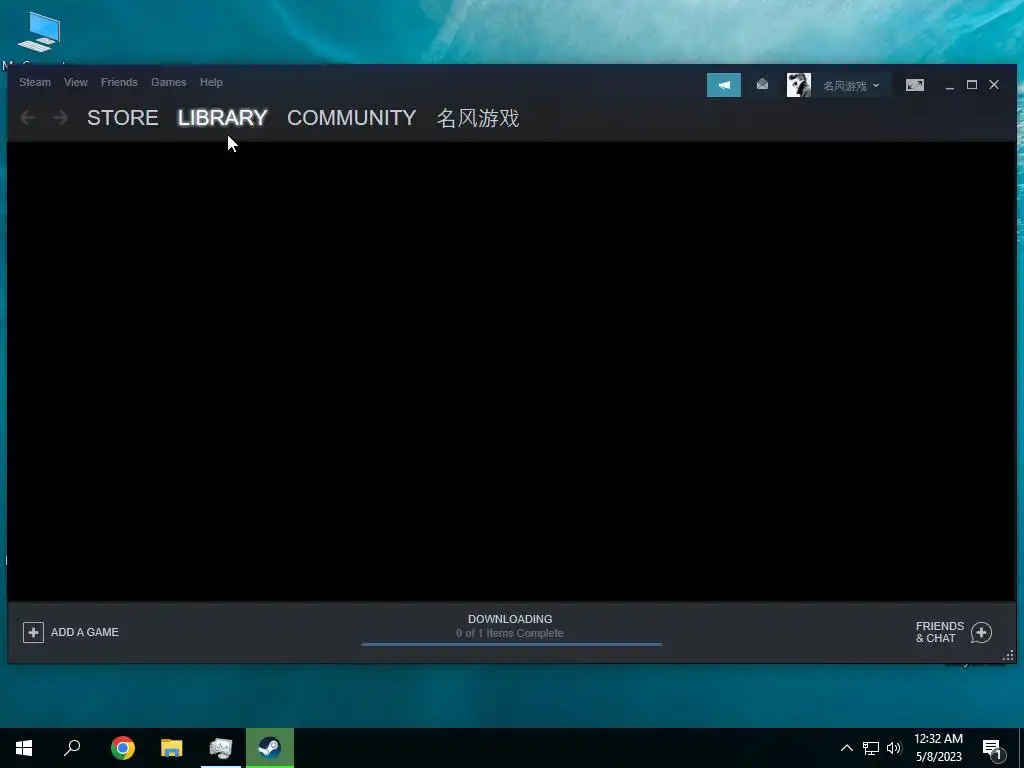The image size is (1024, 768).
Task: Click the download progress bar
Action: tap(511, 644)
